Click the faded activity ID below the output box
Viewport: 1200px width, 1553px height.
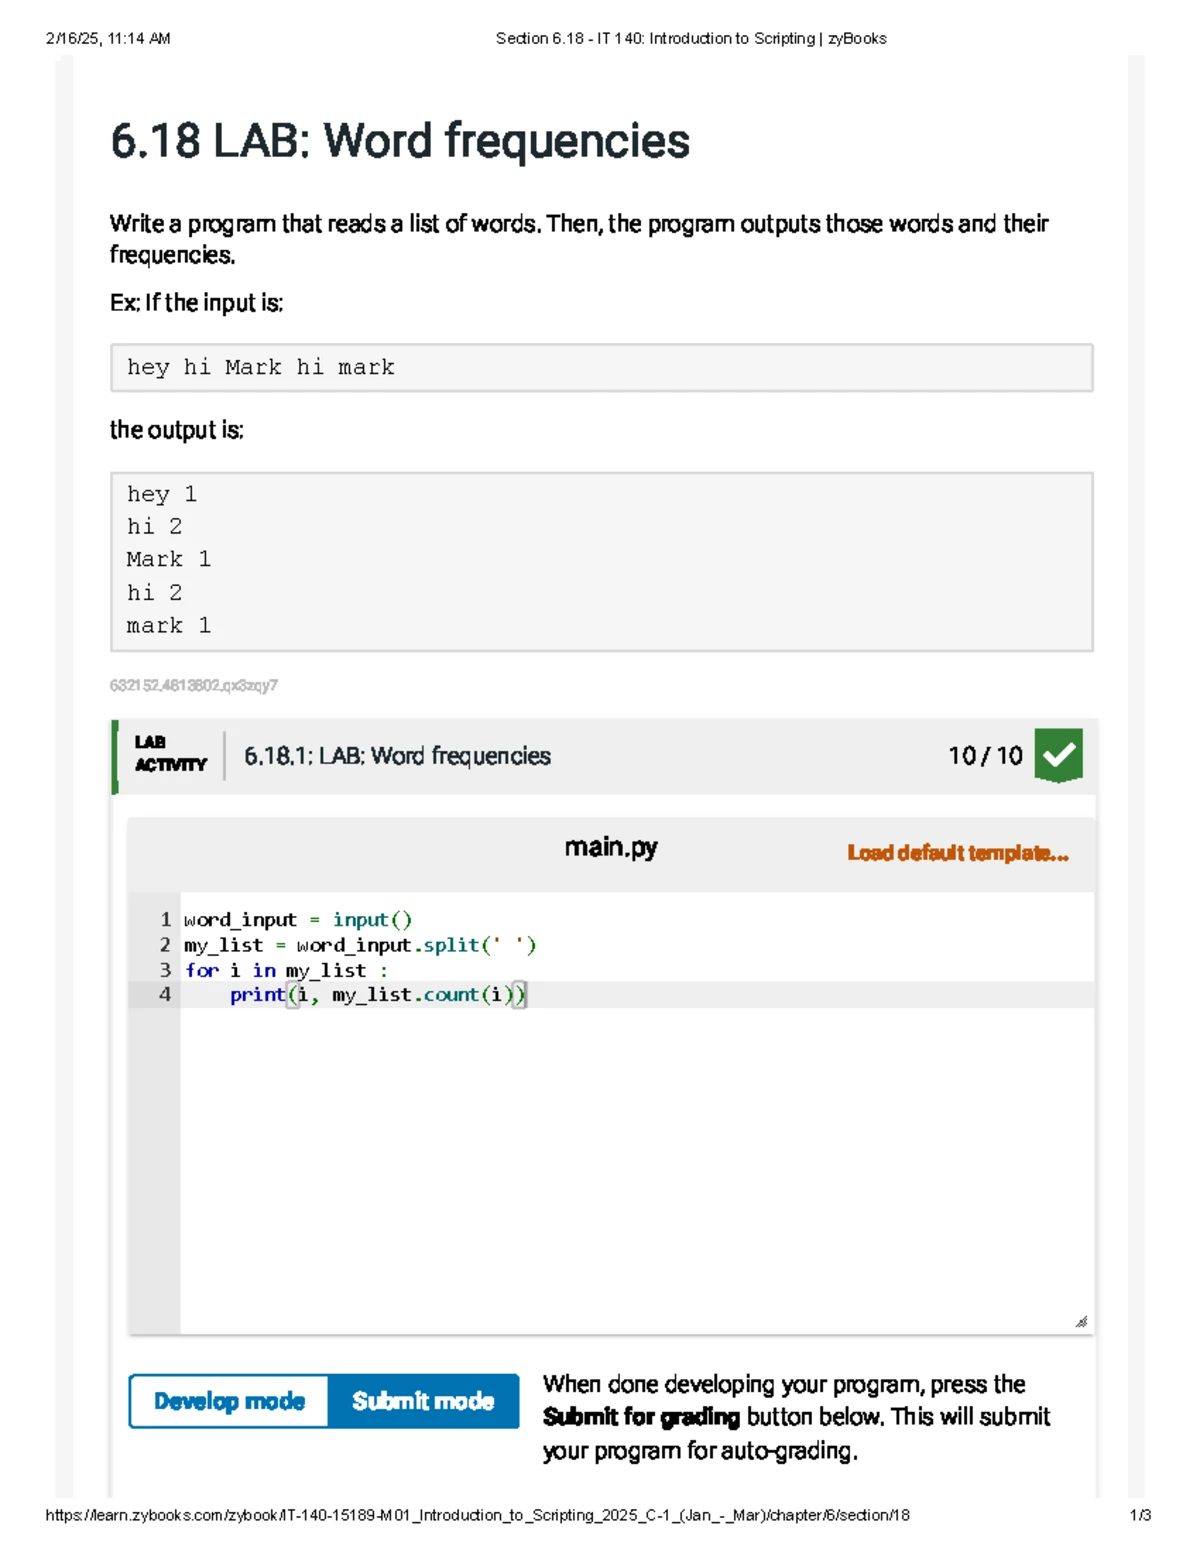(194, 686)
